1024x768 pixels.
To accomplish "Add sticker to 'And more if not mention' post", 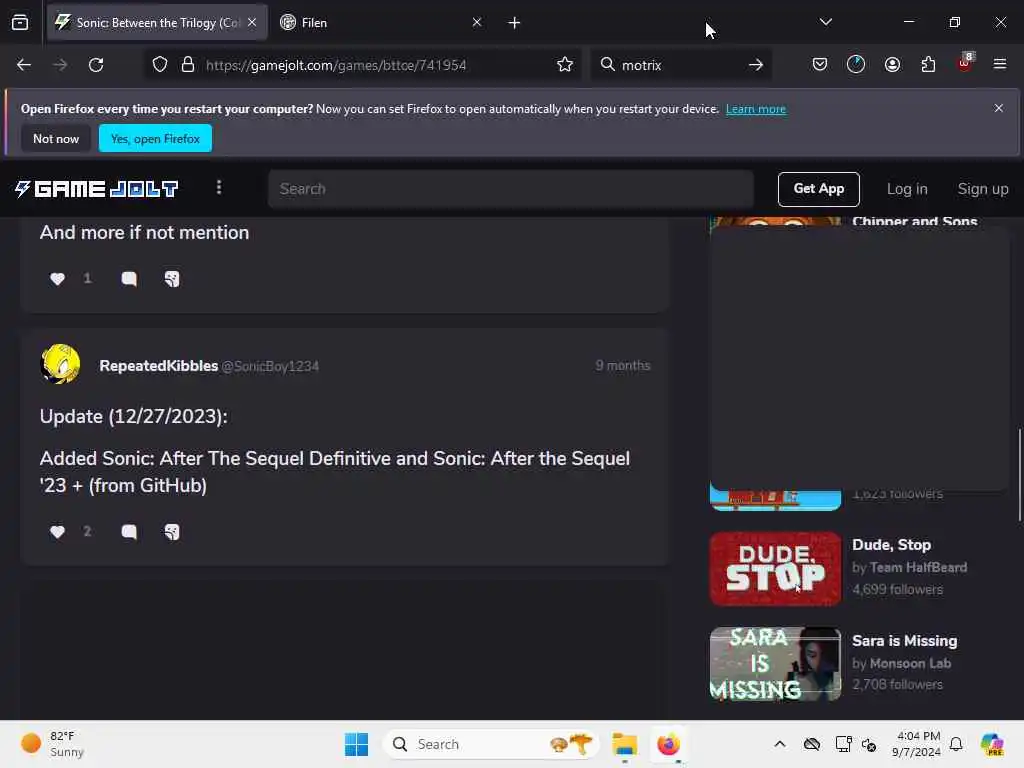I will pos(172,279).
